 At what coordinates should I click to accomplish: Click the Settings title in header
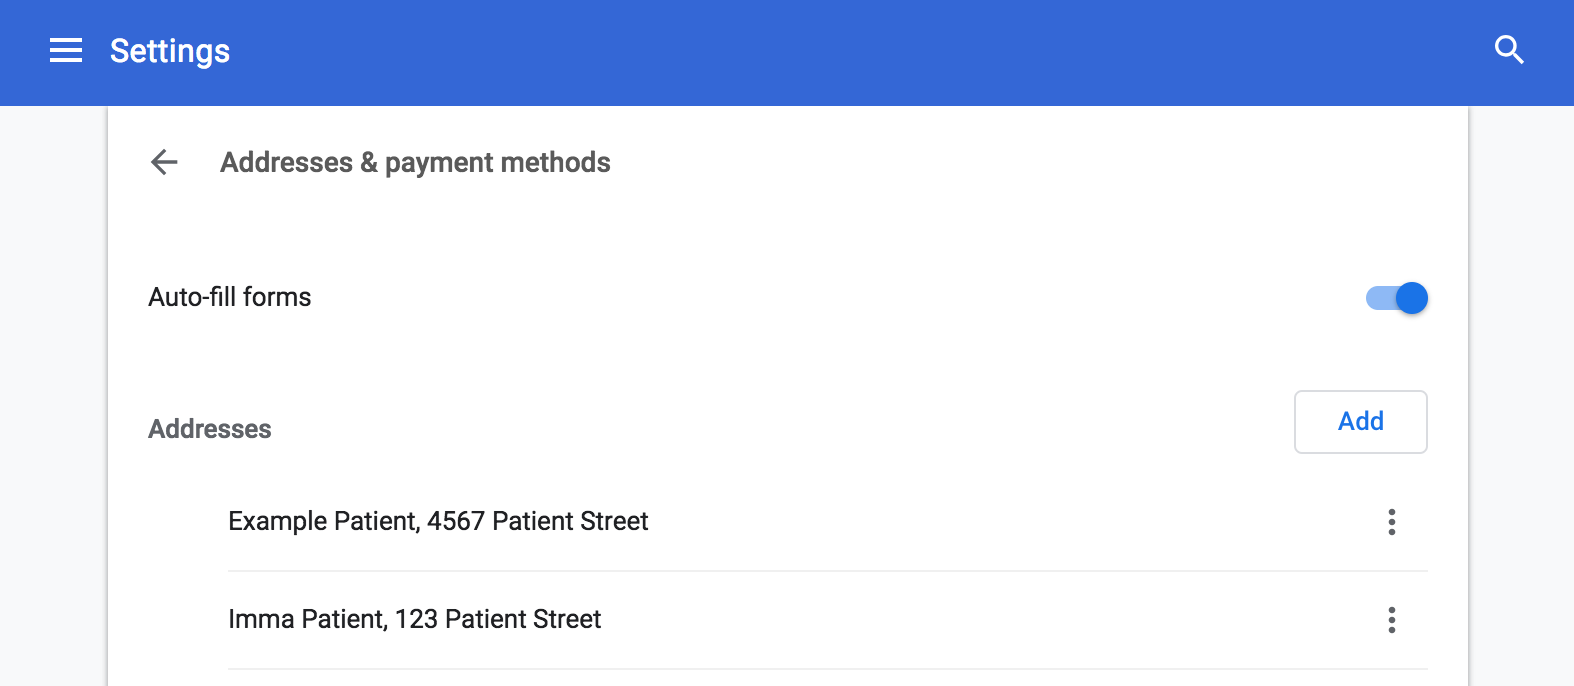coord(170,51)
